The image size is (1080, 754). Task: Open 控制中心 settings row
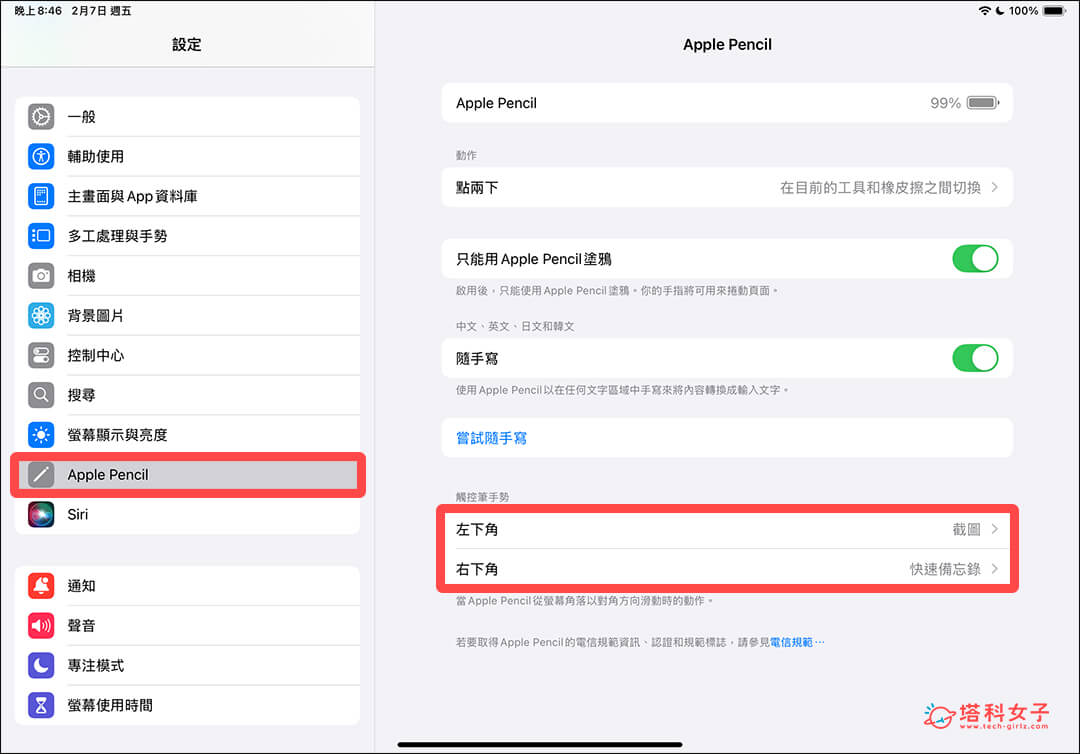187,355
